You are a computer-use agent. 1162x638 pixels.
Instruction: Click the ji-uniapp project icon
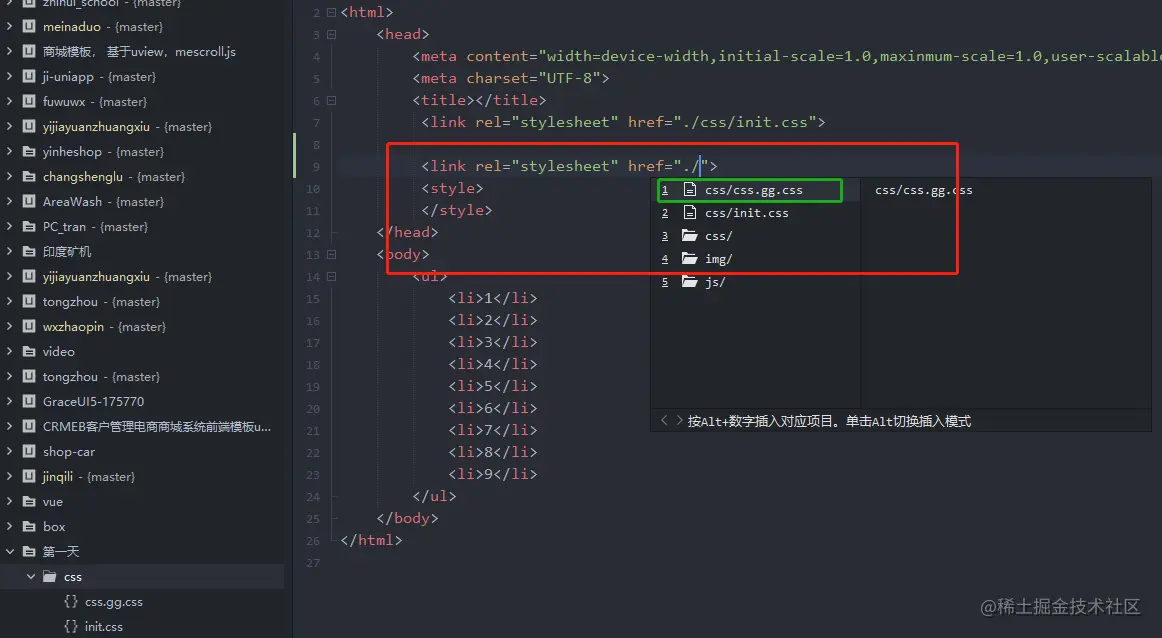29,76
